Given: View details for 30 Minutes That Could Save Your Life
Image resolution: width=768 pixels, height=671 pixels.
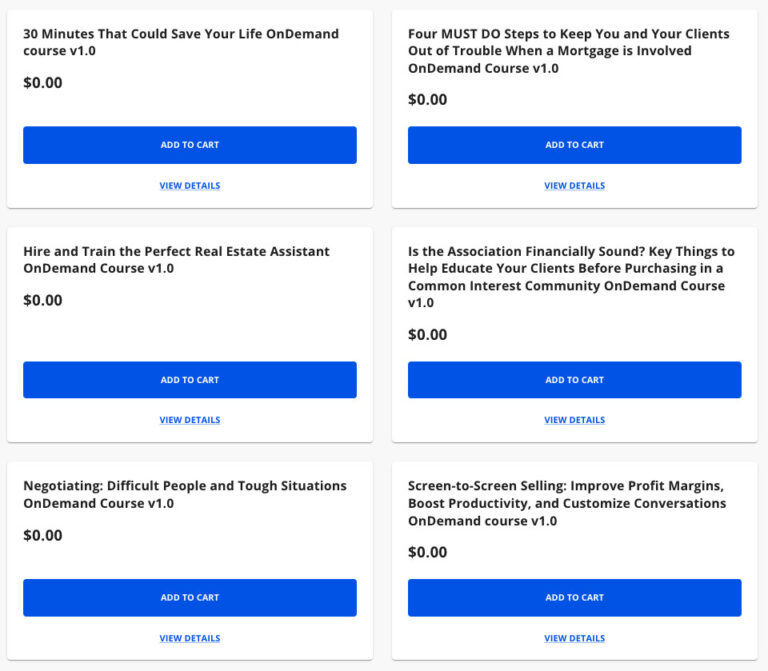Looking at the screenshot, I should 190,186.
